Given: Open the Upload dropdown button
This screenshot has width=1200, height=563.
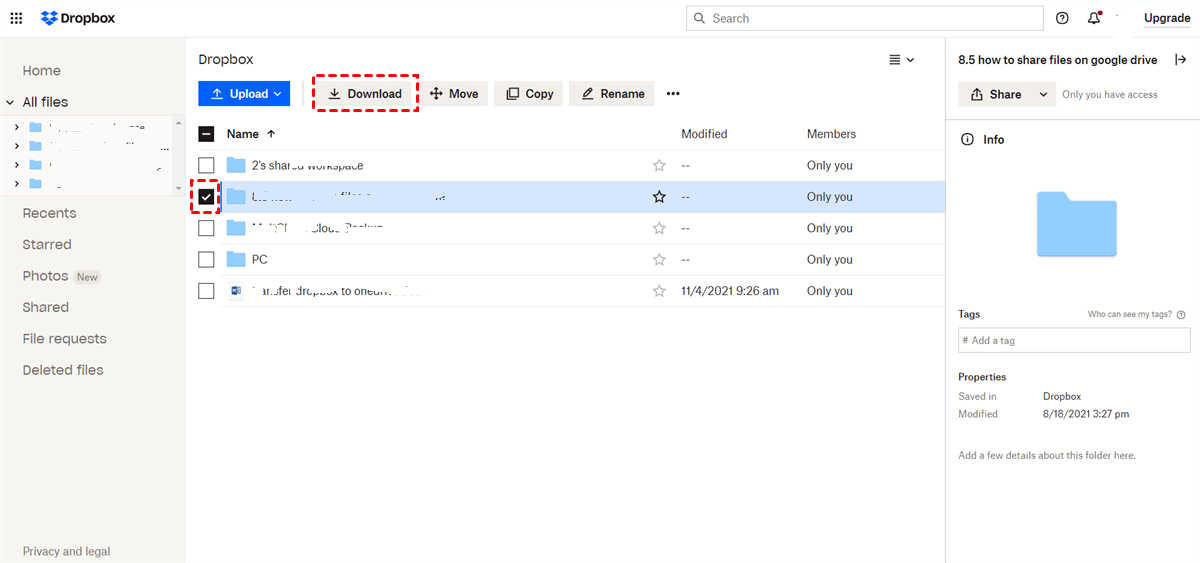Looking at the screenshot, I should 244,94.
